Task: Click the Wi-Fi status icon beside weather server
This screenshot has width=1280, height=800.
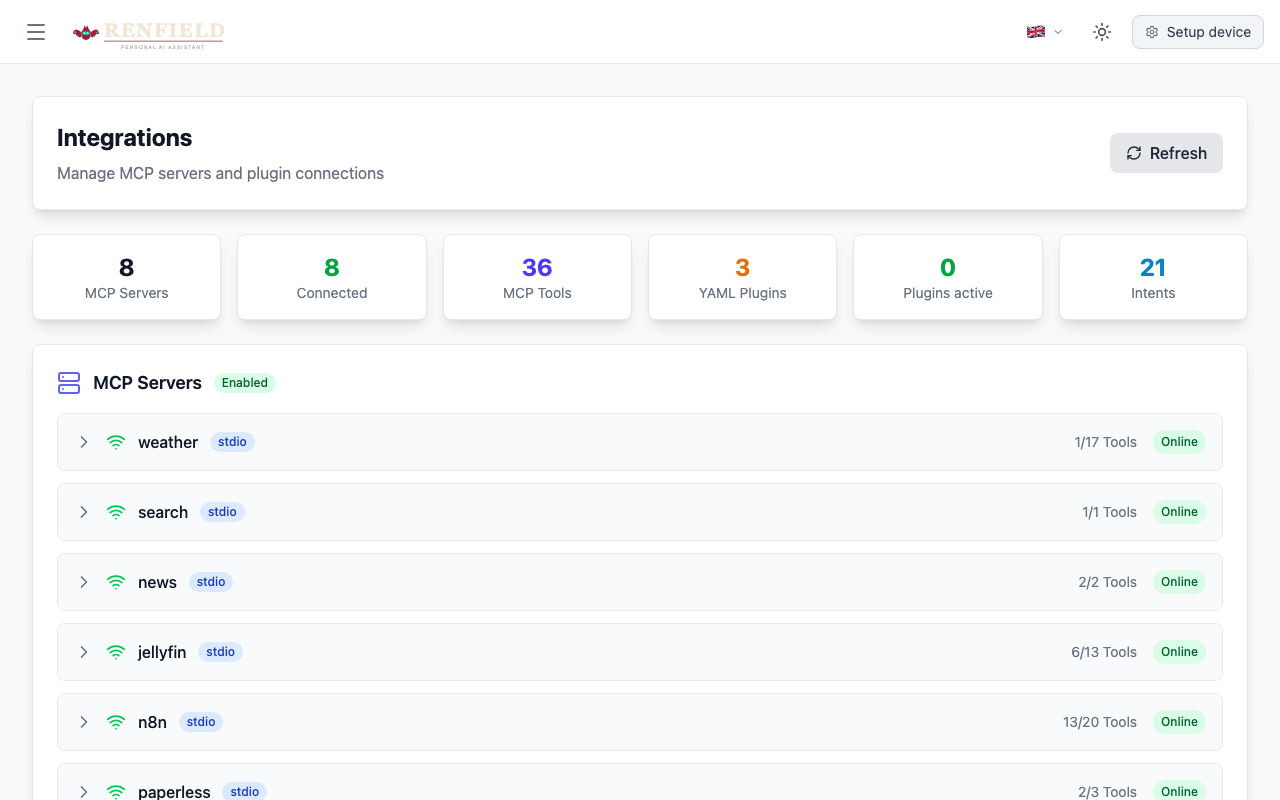Action: pos(115,442)
